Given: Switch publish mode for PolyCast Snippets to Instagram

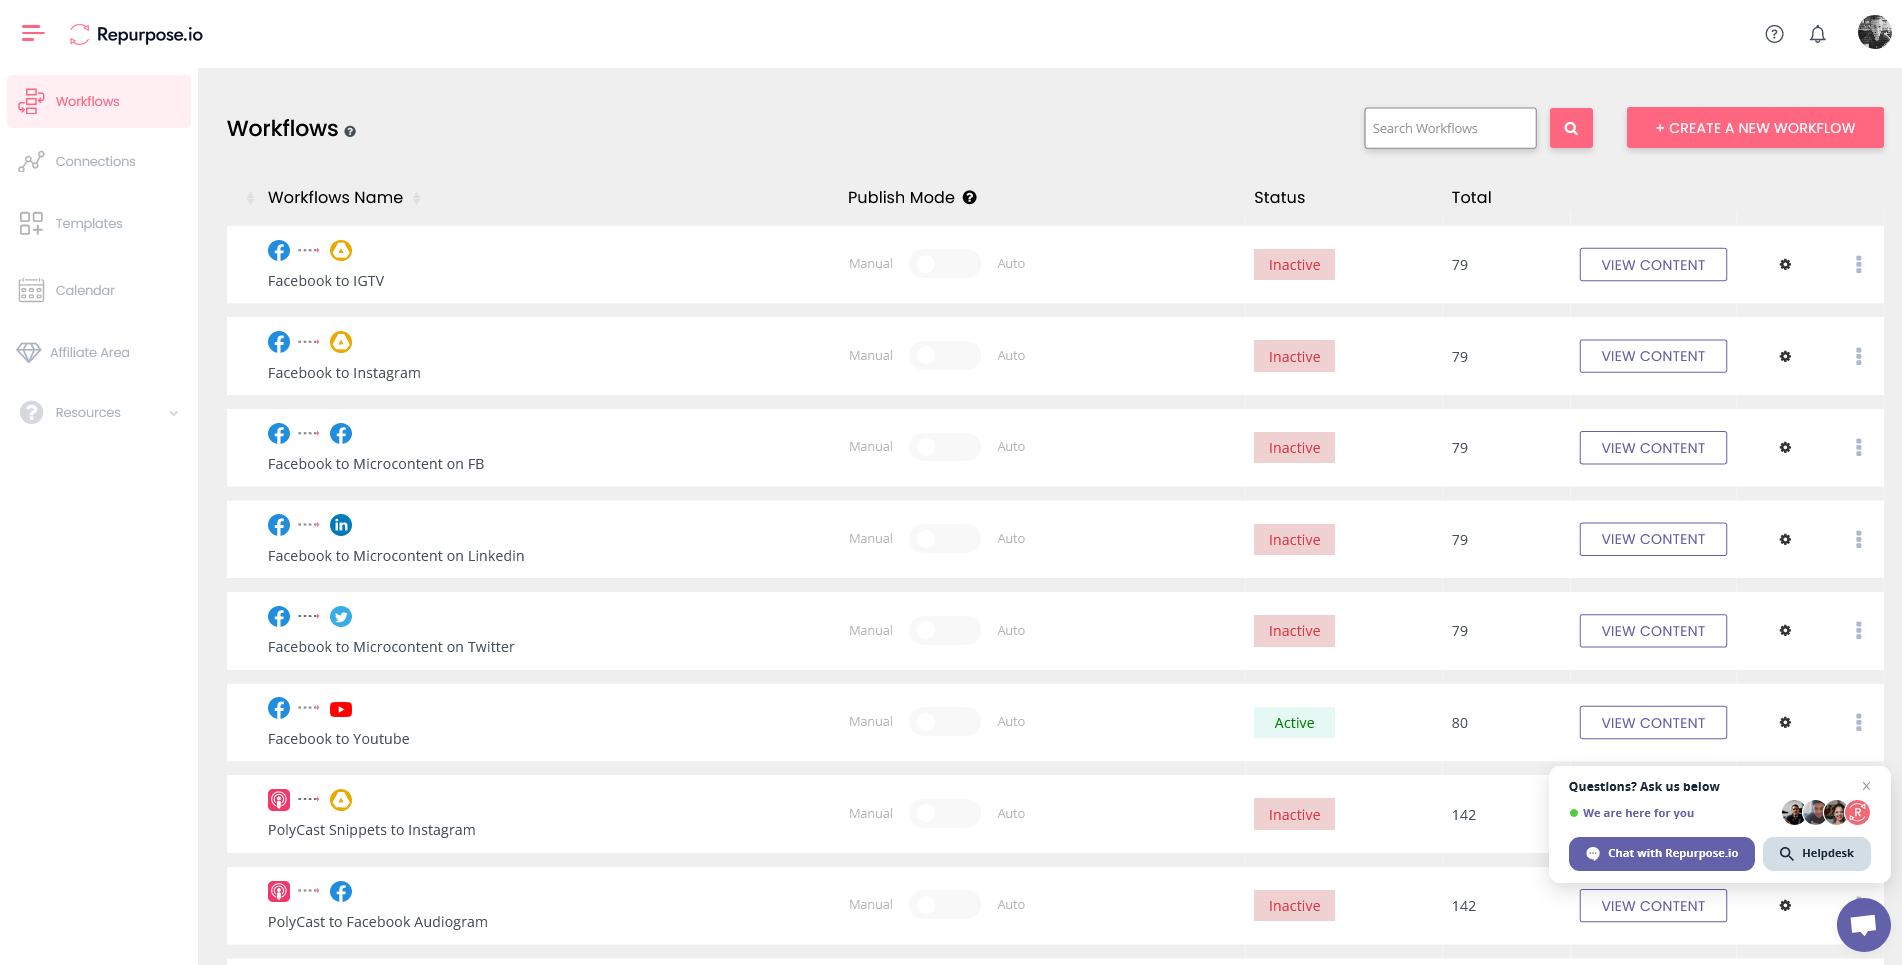Looking at the screenshot, I should 944,814.
